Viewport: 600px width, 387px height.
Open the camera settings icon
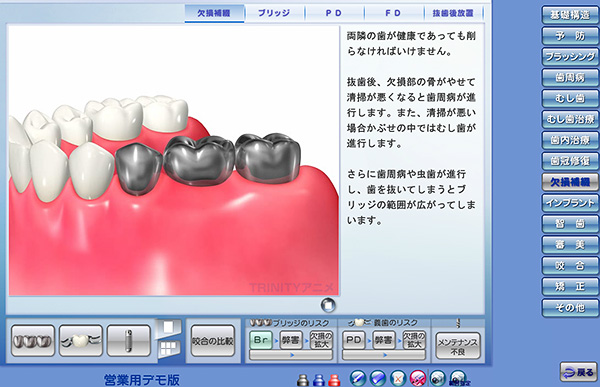click(x=458, y=379)
